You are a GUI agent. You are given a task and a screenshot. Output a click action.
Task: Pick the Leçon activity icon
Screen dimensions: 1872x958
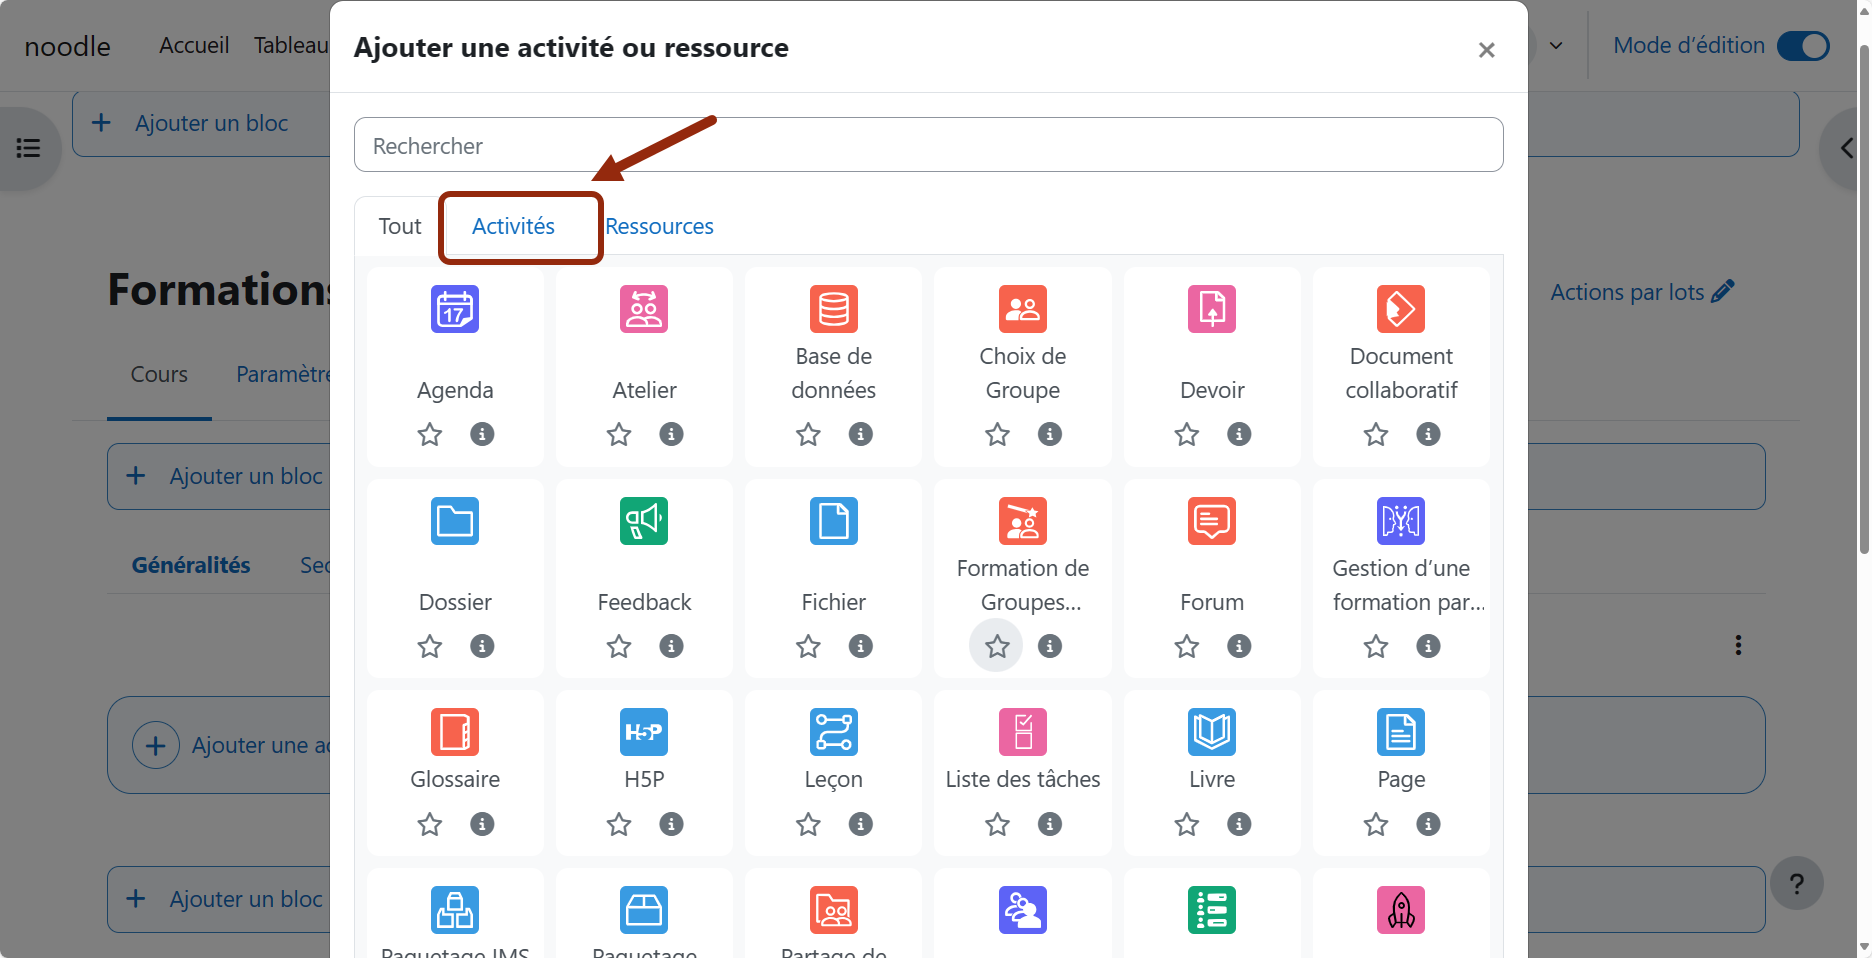click(x=833, y=732)
